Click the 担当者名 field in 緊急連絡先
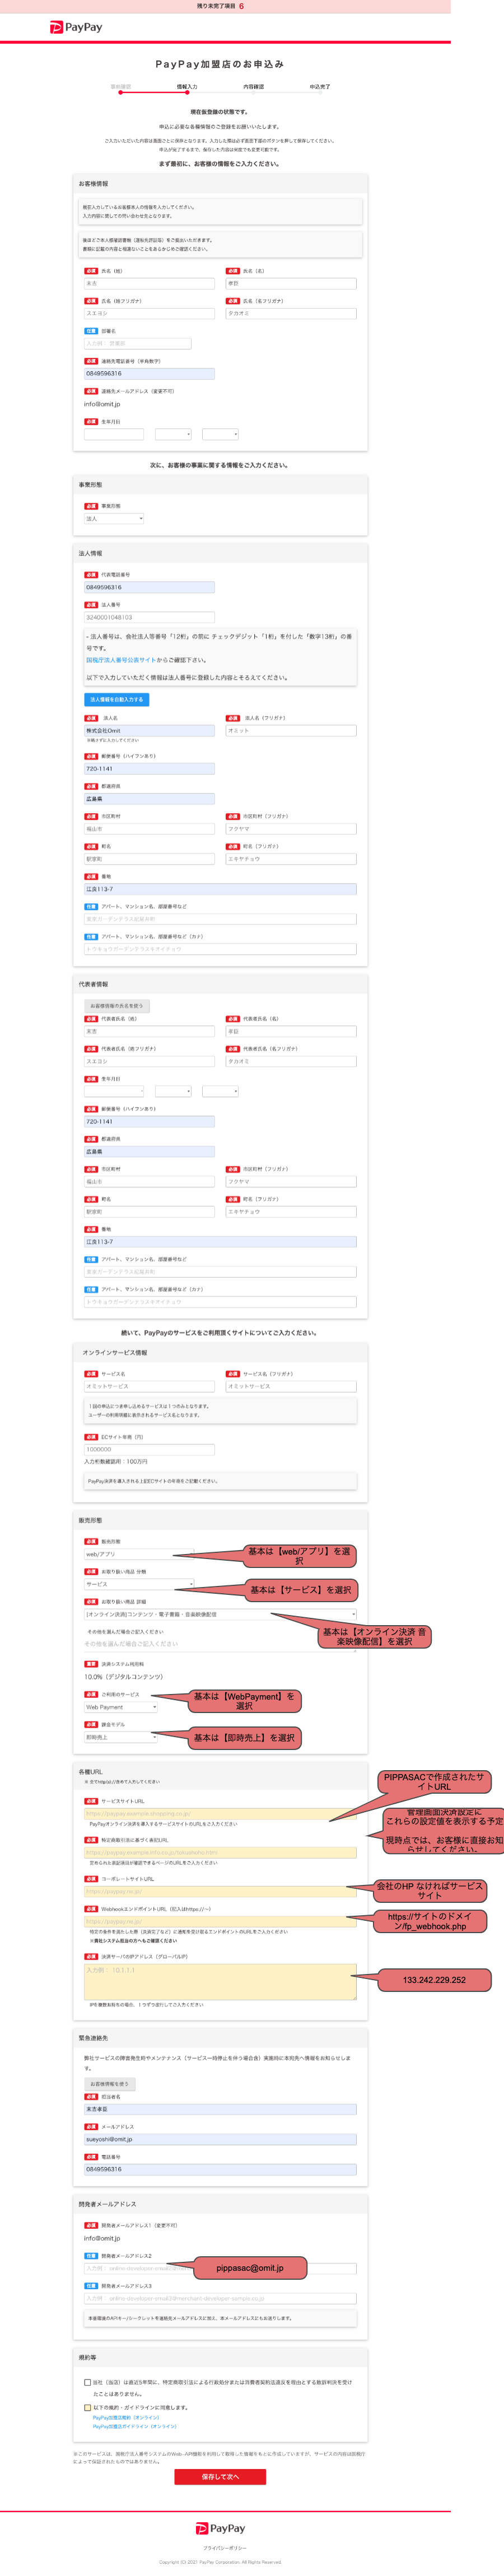Screen dimensions: 504x2576 point(220,2109)
